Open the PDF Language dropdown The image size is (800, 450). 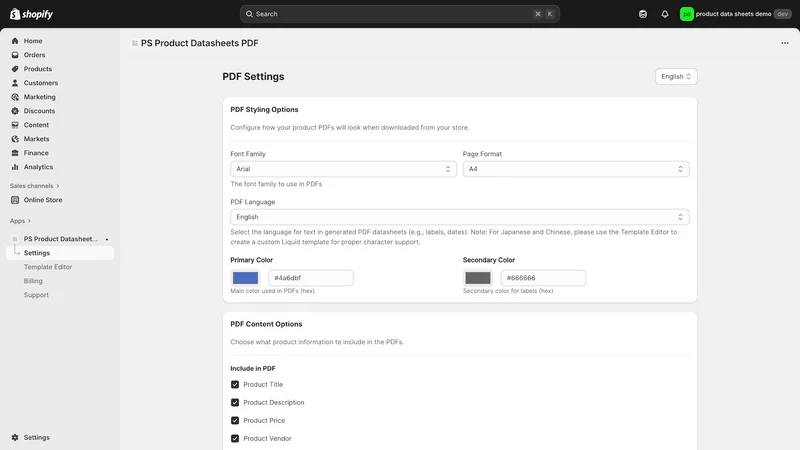[x=460, y=217]
